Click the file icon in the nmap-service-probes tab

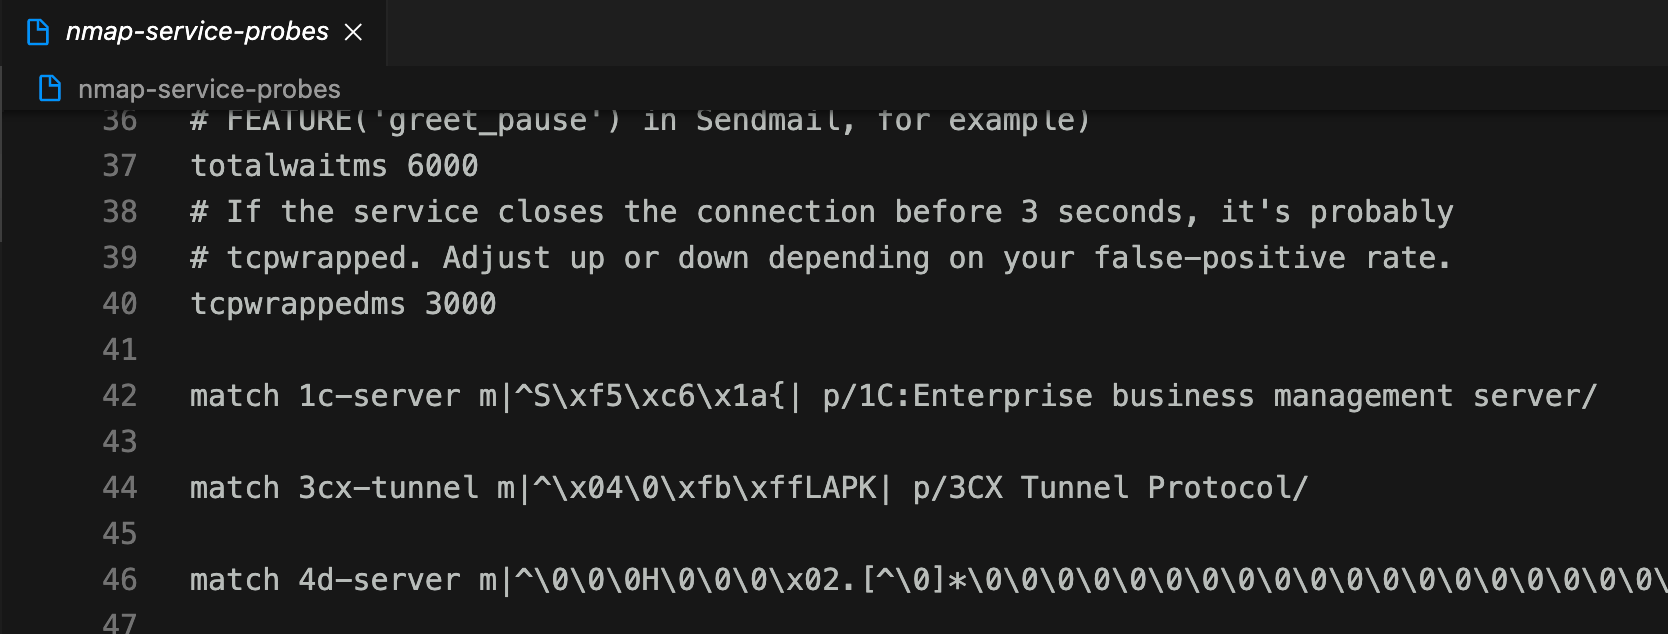(38, 32)
